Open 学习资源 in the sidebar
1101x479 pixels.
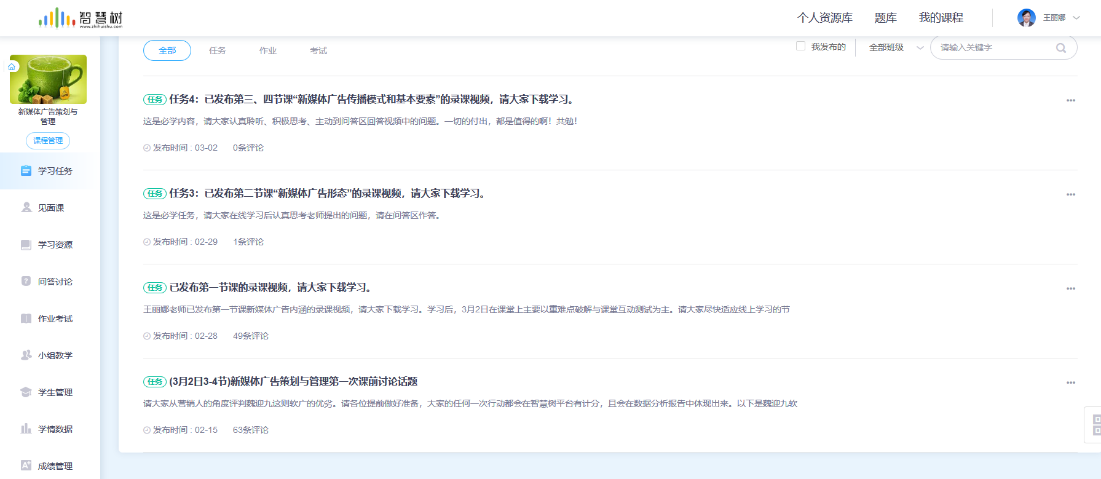(54, 245)
